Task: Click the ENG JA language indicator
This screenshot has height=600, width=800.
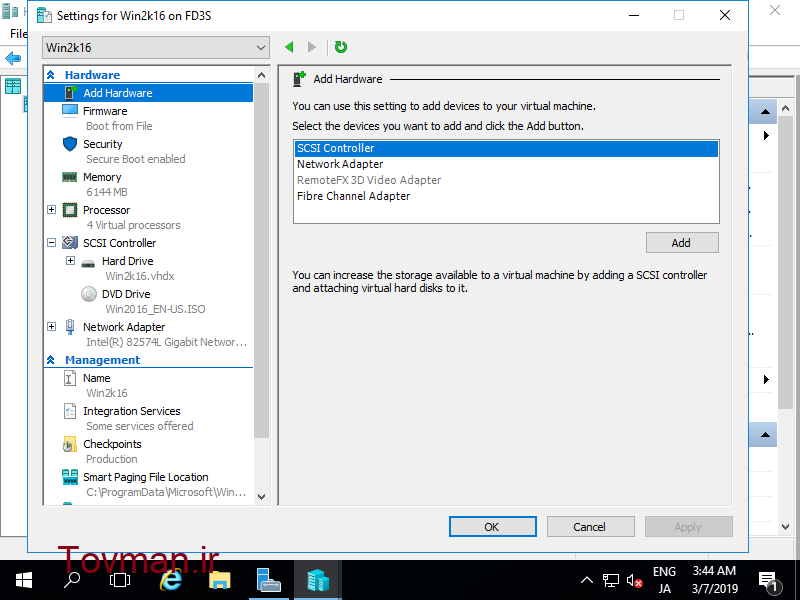Action: tap(664, 581)
